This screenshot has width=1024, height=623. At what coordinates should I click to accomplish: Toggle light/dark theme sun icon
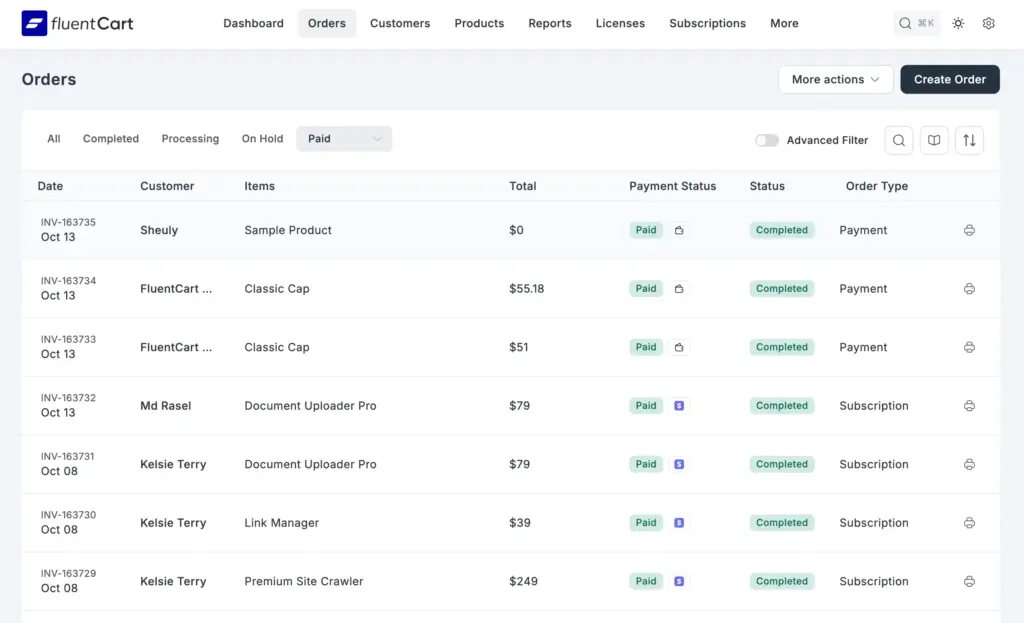point(958,23)
